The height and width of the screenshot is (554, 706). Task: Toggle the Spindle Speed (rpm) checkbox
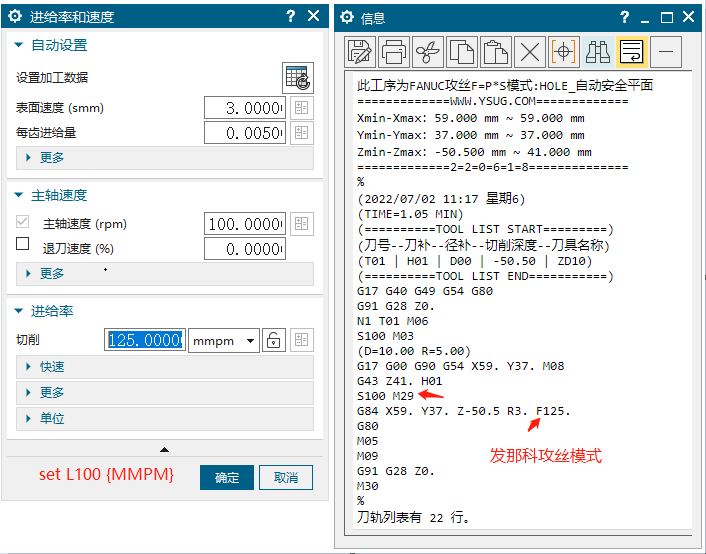pos(23,222)
